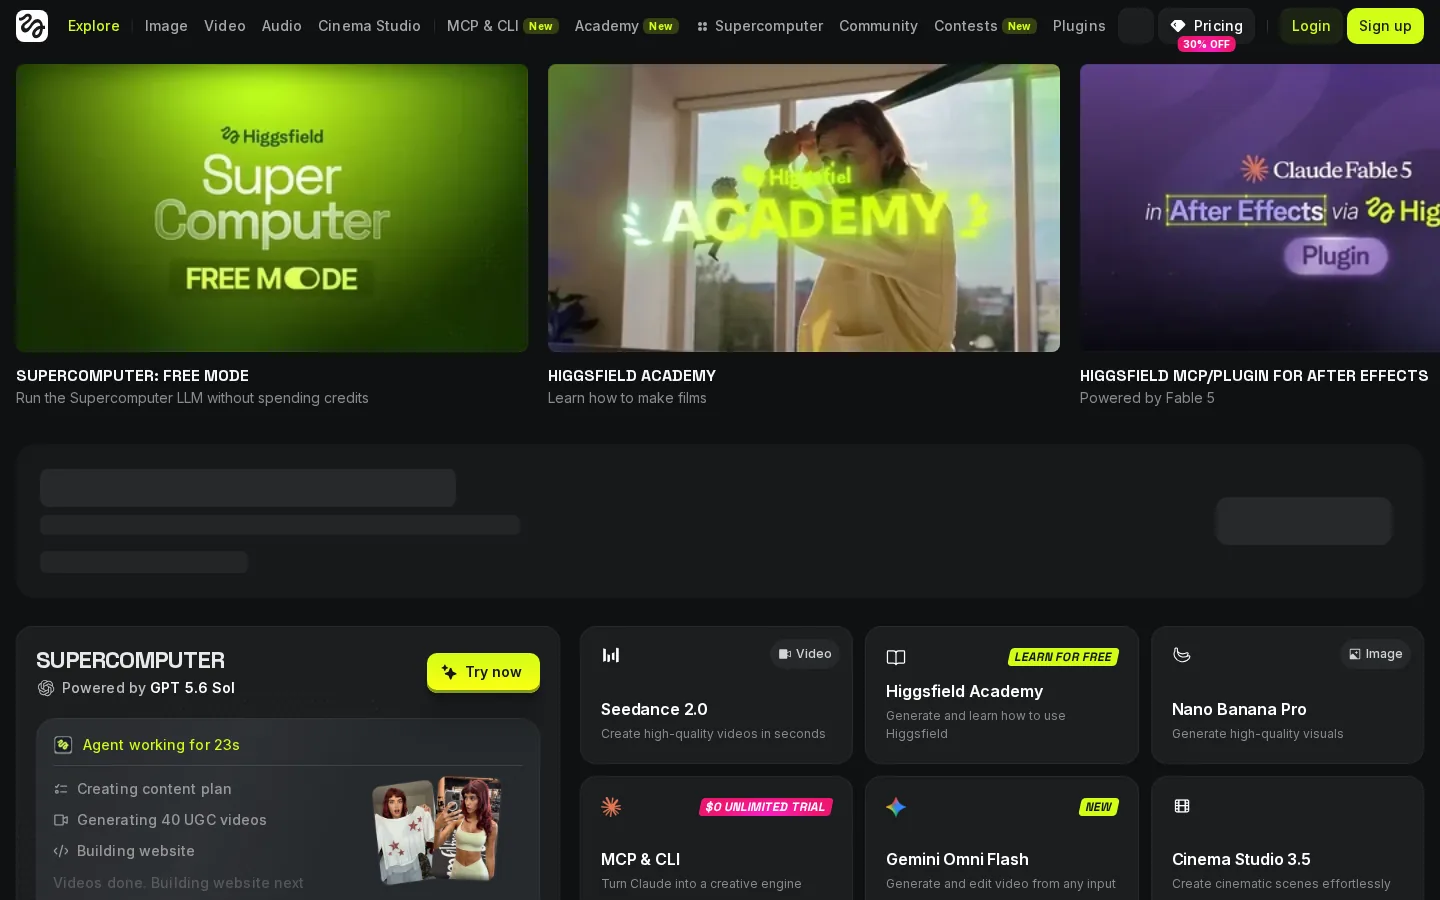The width and height of the screenshot is (1440, 900).
Task: Click 'Run the Supercomputer LLM without spending credits'
Action: 192,398
